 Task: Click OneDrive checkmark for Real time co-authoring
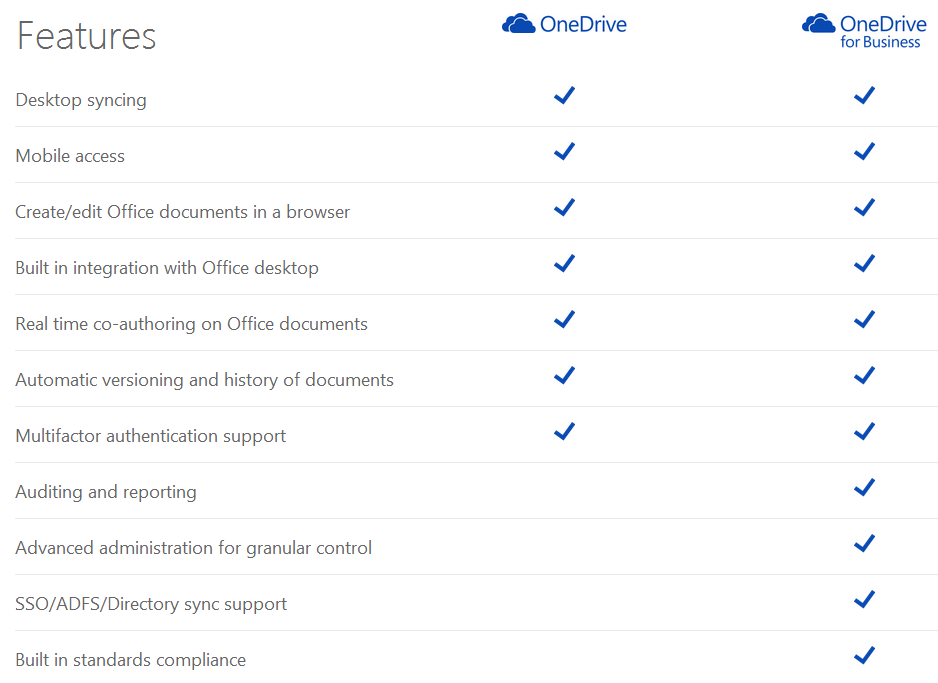click(x=564, y=319)
